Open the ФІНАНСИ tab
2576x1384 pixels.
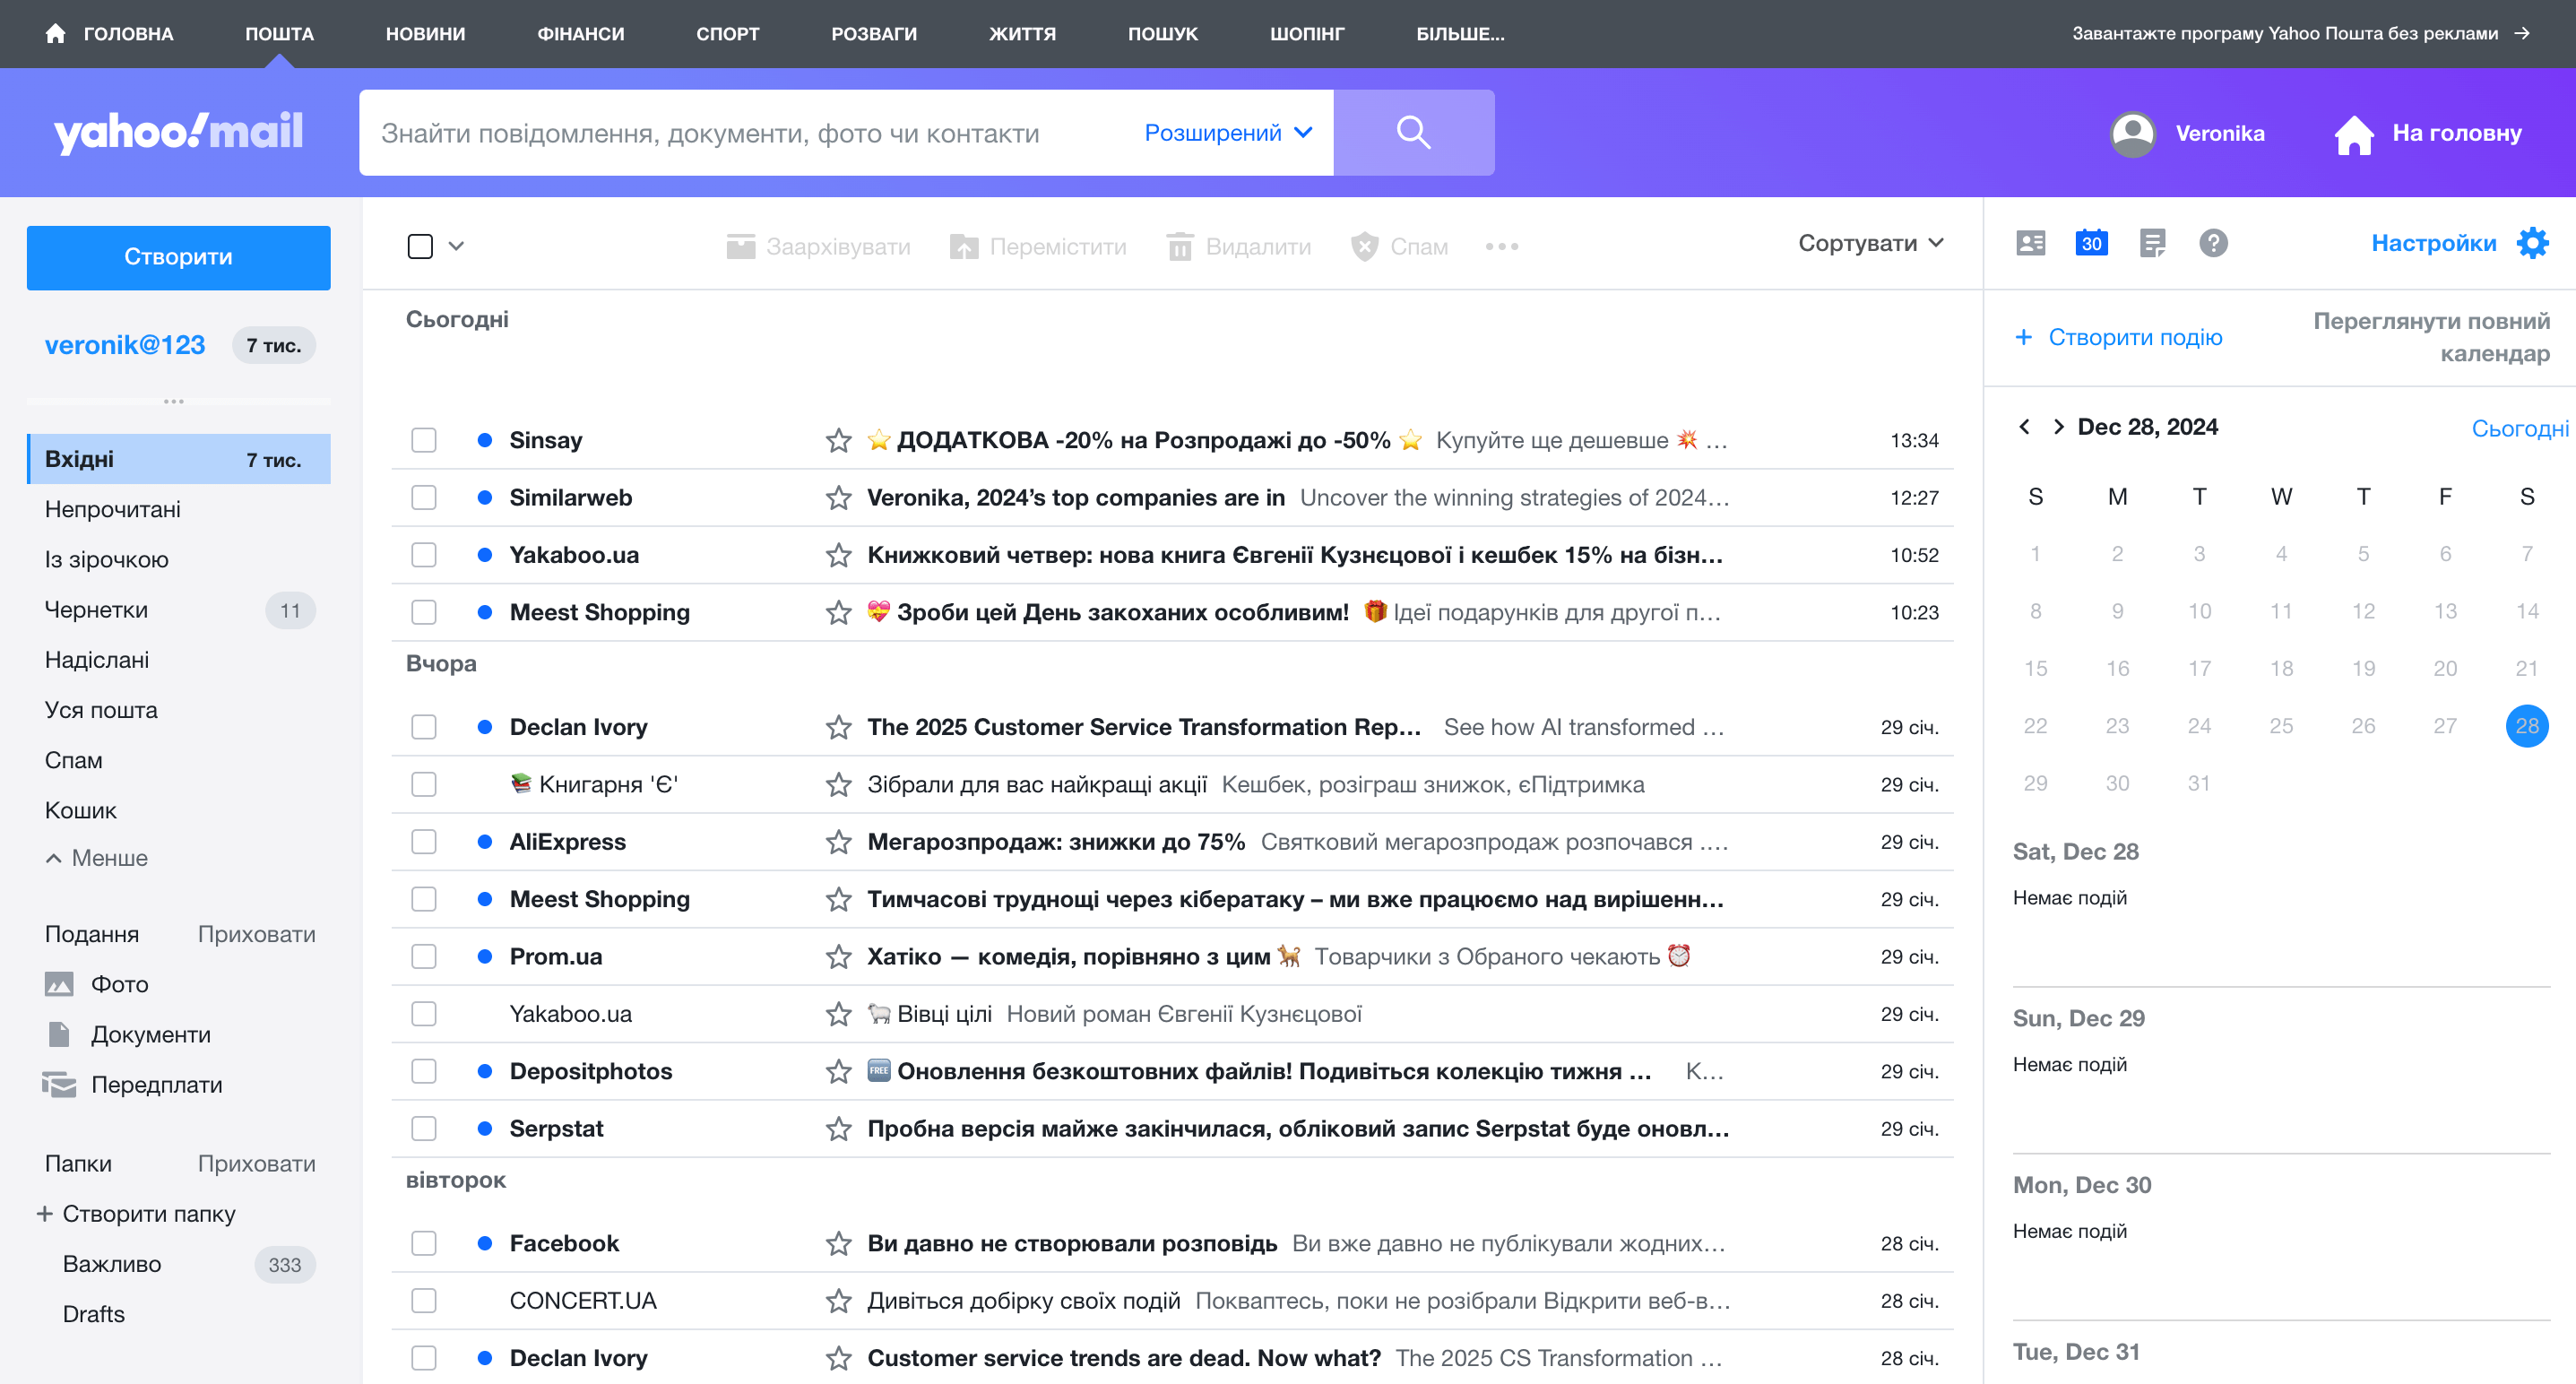[581, 33]
